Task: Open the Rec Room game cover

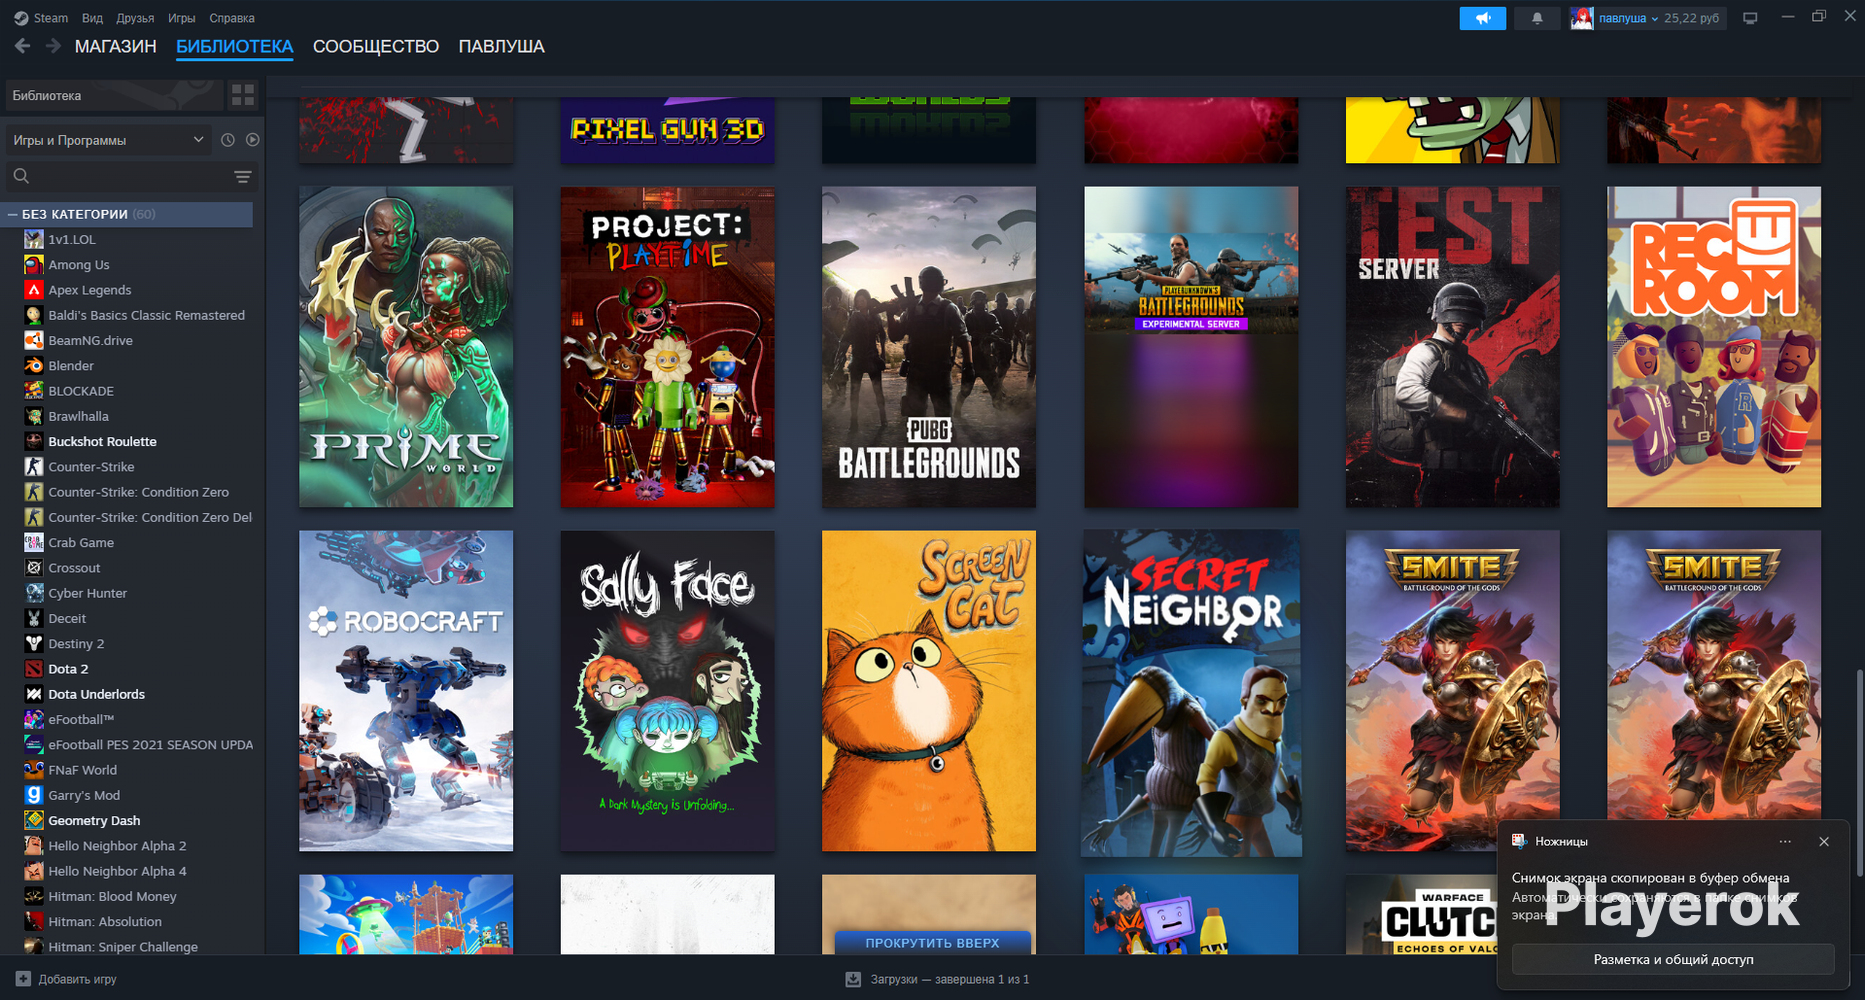Action: click(1714, 347)
